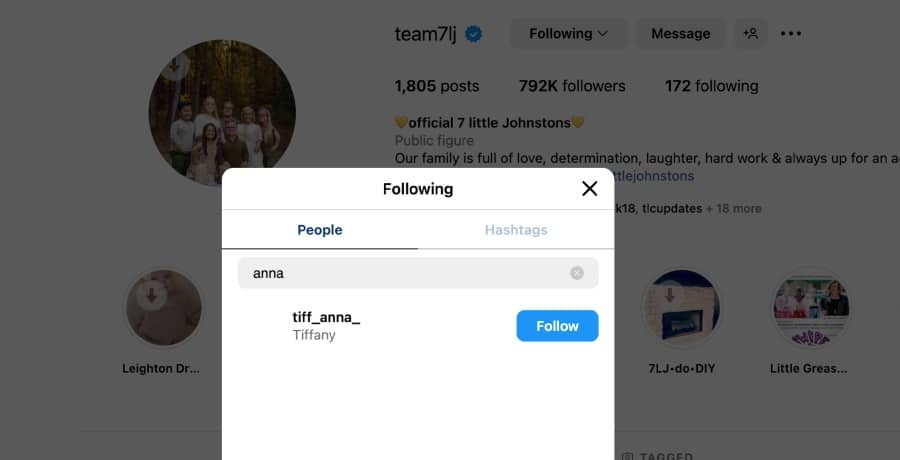
Task: Open the tiff_anna_ profile link
Action: [x=326, y=317]
